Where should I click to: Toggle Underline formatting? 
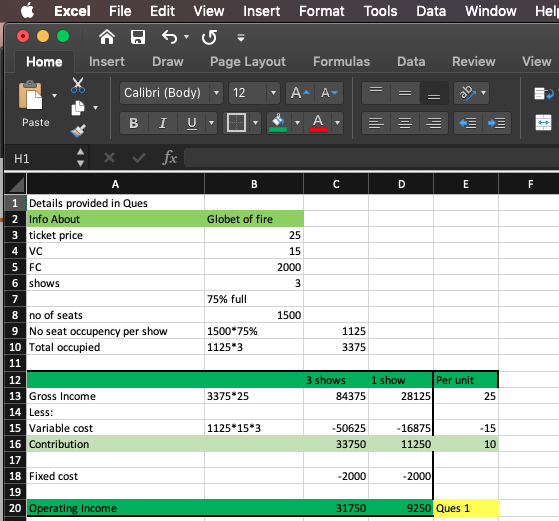click(192, 123)
